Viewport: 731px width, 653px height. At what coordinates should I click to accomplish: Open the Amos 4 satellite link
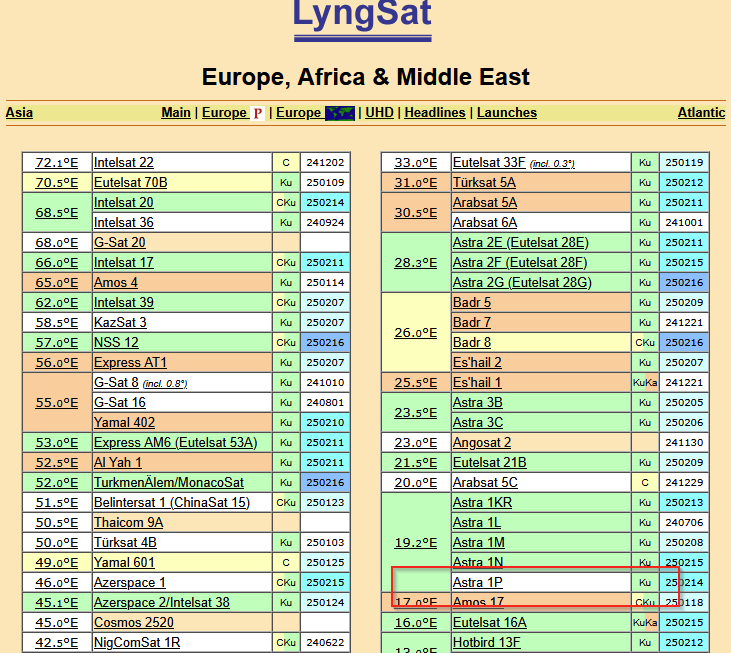[x=116, y=283]
